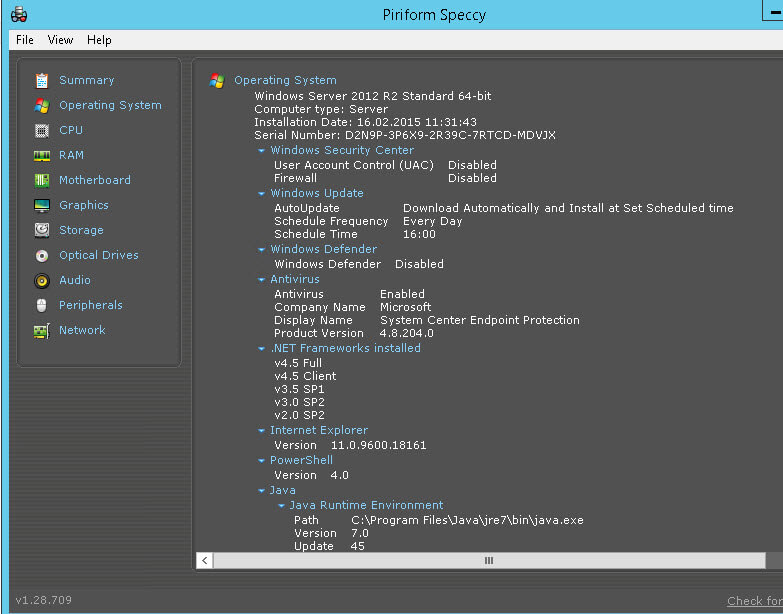
Task: Open the Network section label
Action: coord(82,329)
